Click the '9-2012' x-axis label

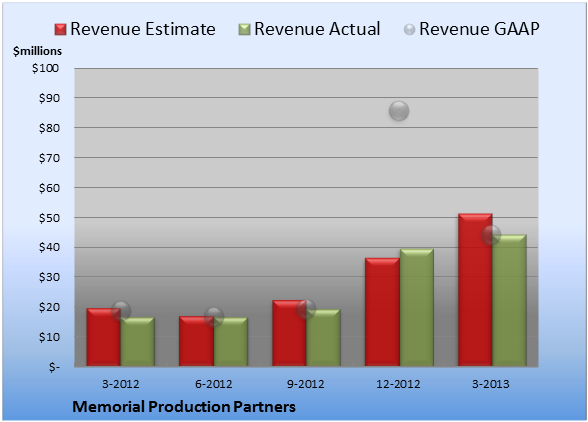pos(306,384)
